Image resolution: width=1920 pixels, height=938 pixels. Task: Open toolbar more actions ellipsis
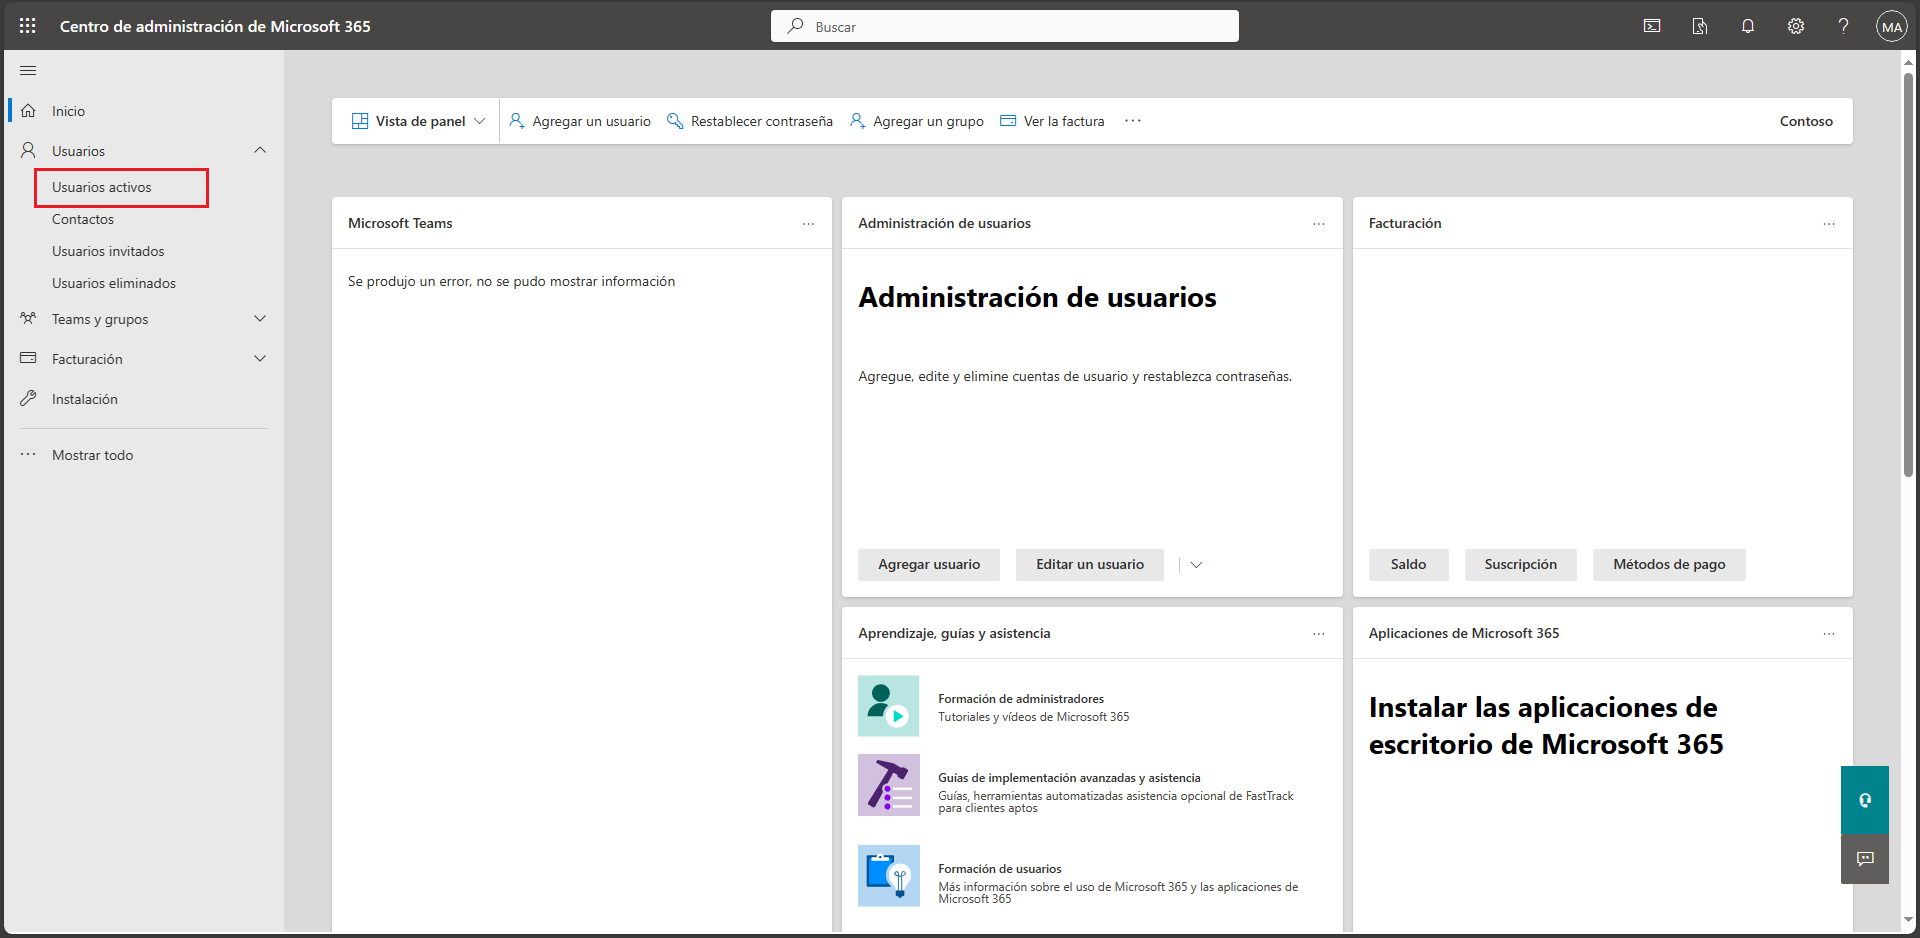1132,121
